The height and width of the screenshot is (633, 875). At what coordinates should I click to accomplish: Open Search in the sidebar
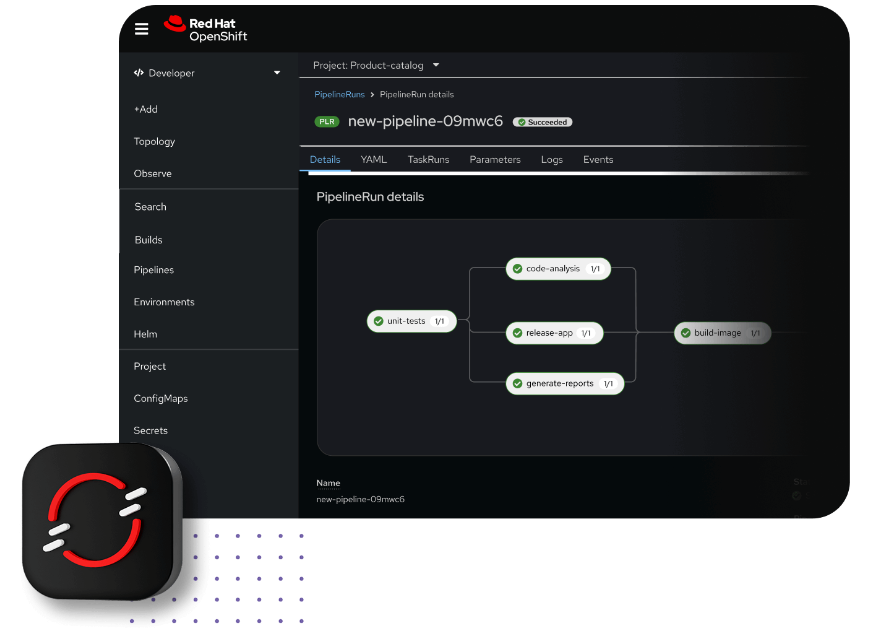pyautogui.click(x=150, y=207)
